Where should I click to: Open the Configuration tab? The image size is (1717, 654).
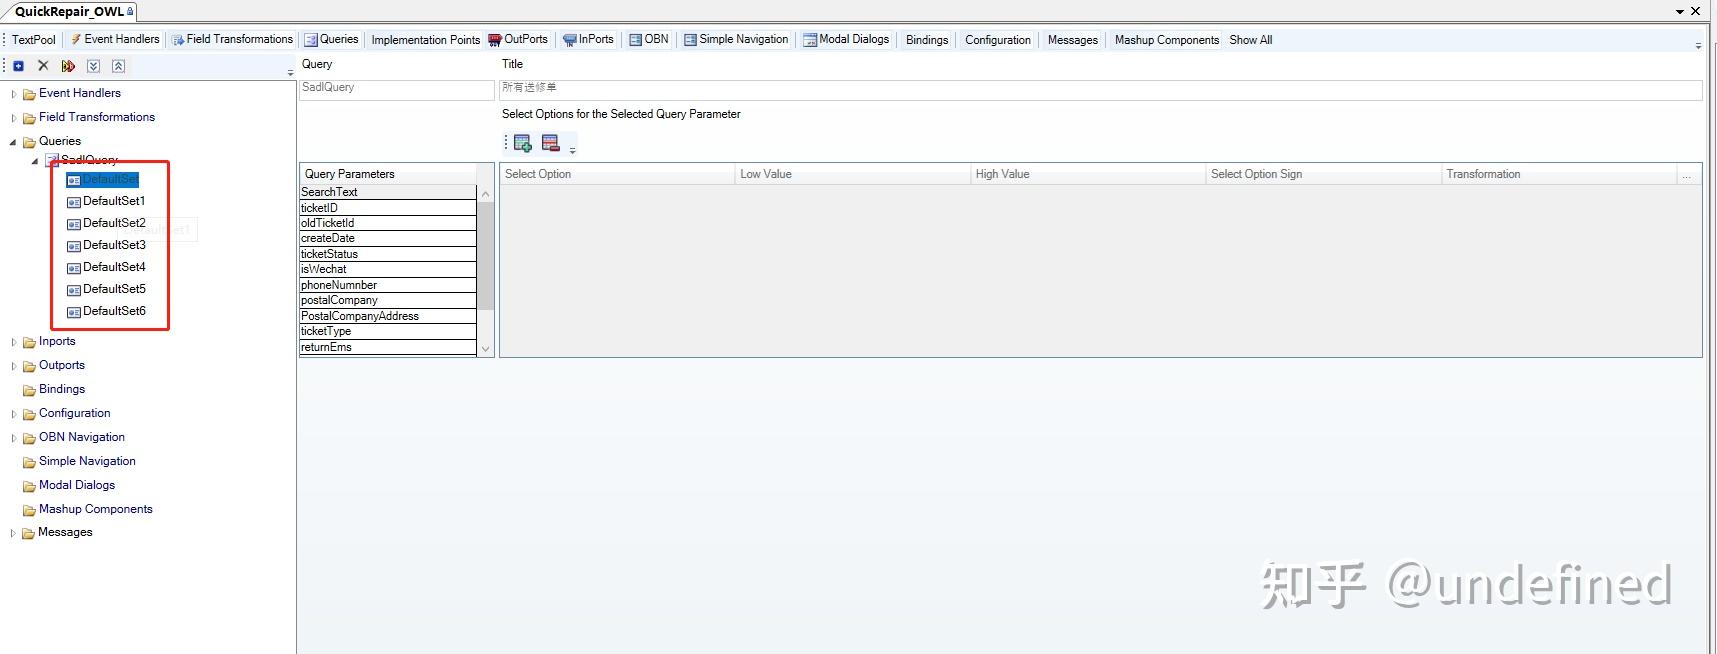(998, 40)
